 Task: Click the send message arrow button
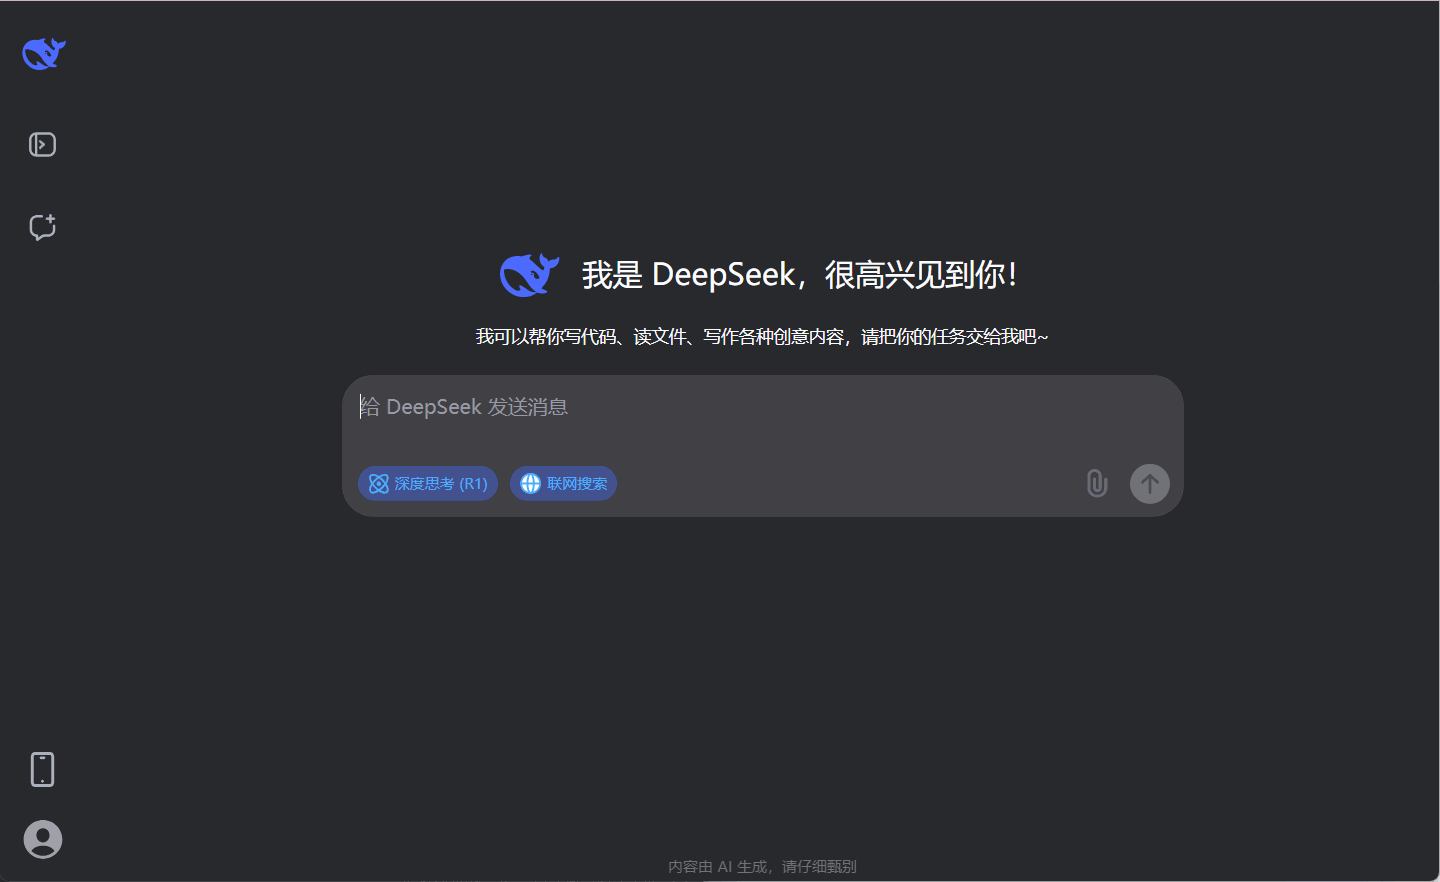pos(1150,484)
